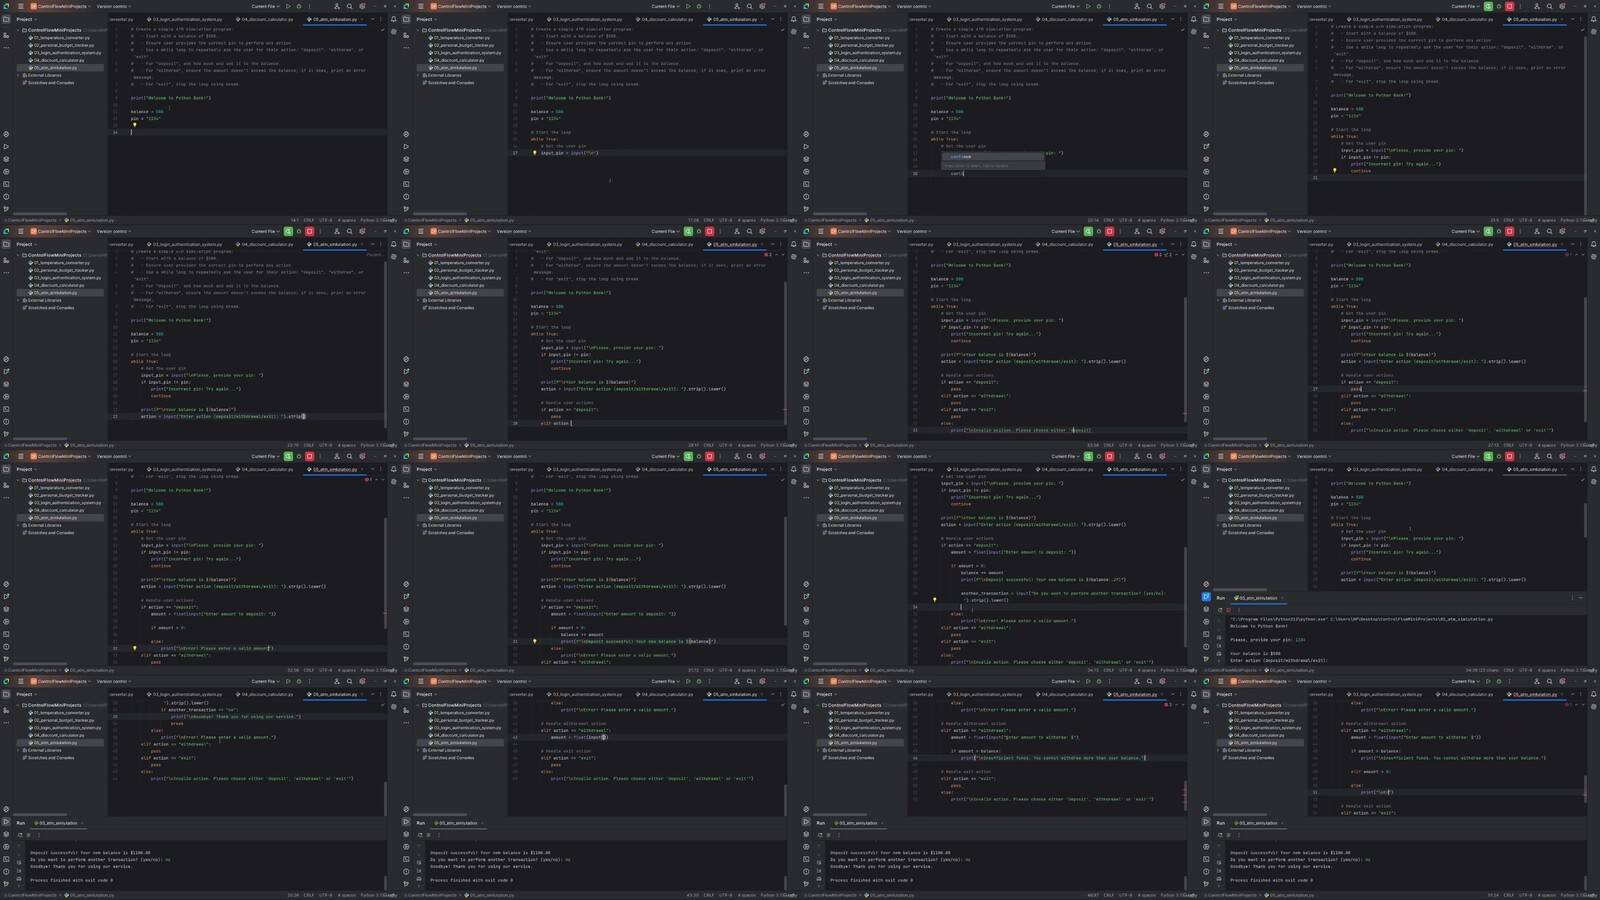Switch to 04_discount_calculator.py tab in 14:1 caret screenshot
The image size is (1600, 900).
[x=265, y=19]
